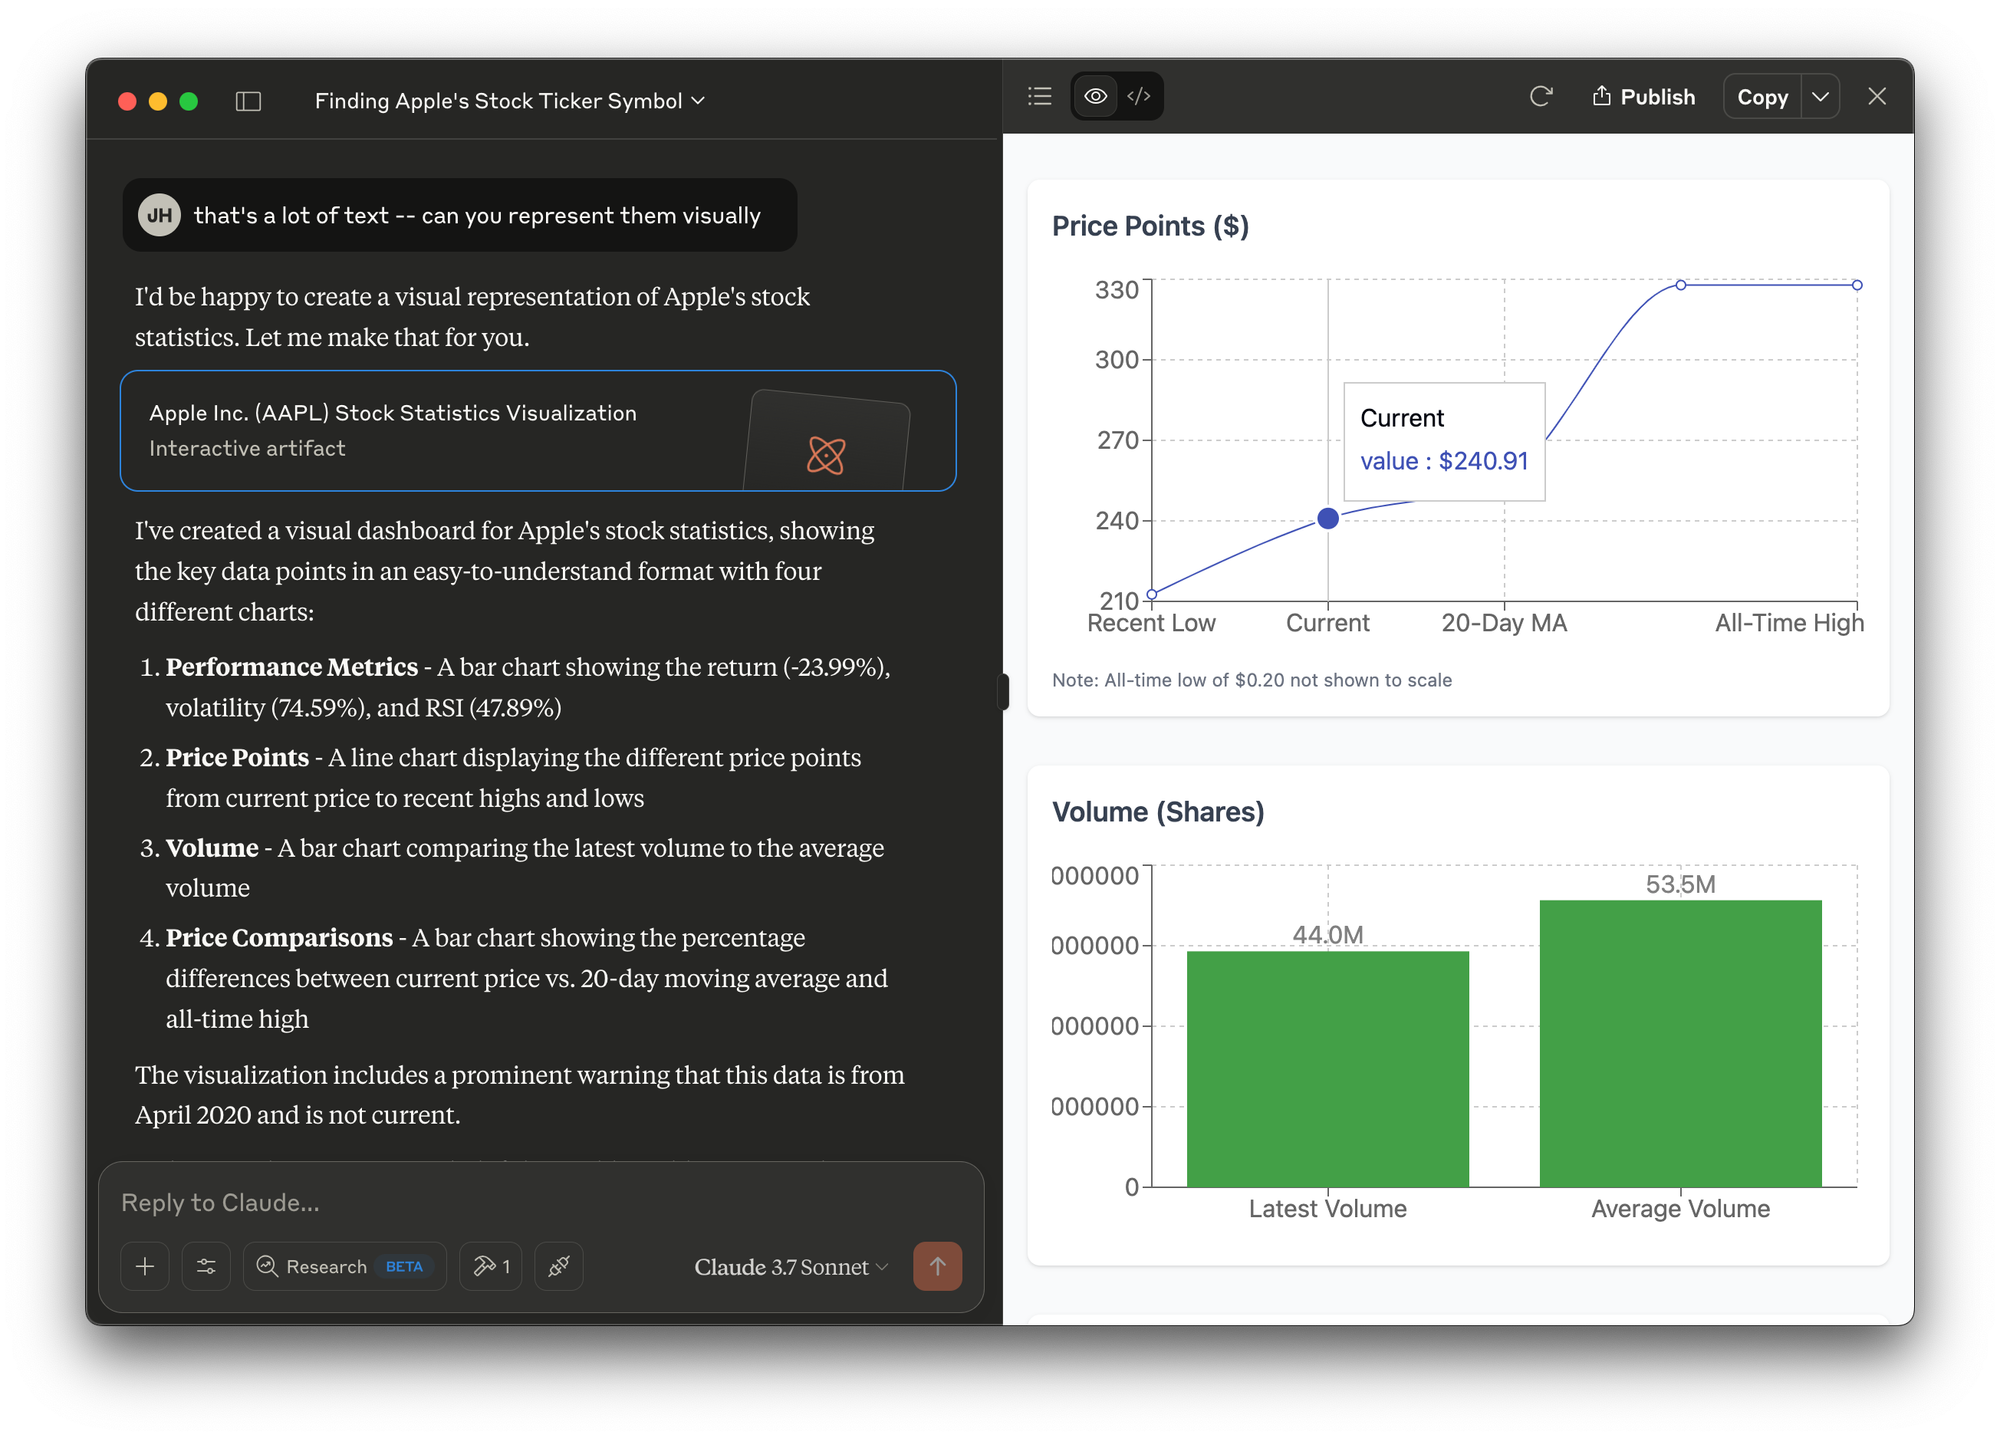Click the macOS yellow minimize window button

[x=158, y=101]
